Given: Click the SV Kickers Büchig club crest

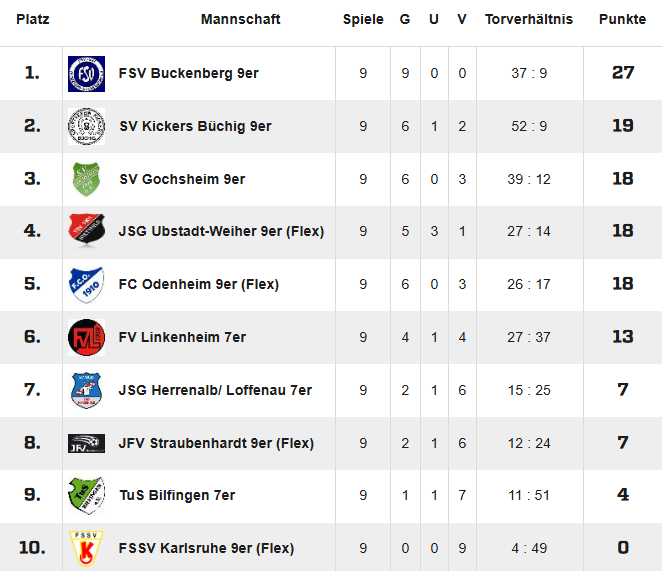Looking at the screenshot, I should 86,127.
